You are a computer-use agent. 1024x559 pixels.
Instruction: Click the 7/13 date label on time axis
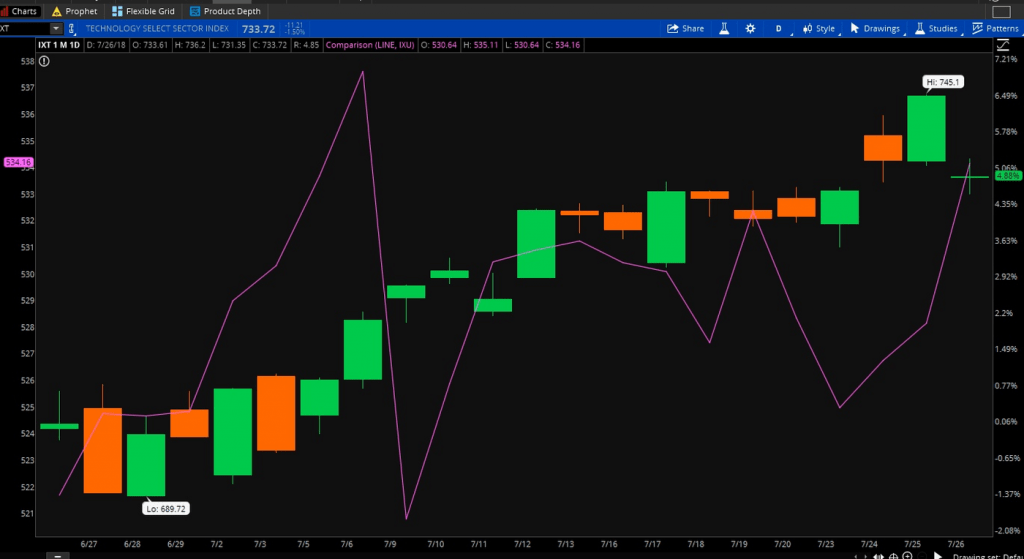[x=566, y=544]
